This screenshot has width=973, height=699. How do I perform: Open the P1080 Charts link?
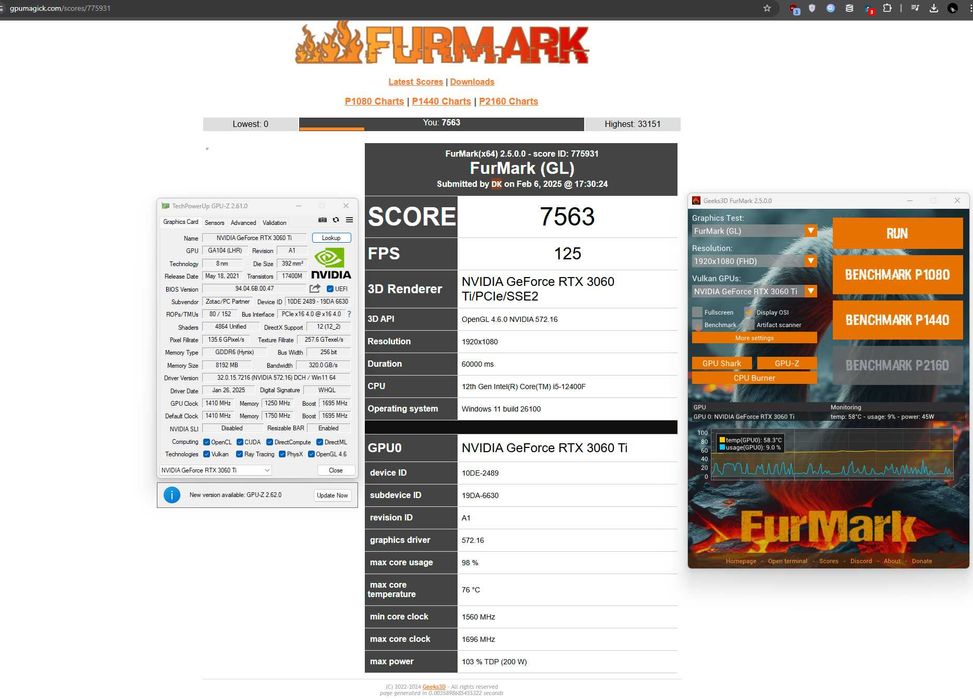(374, 101)
